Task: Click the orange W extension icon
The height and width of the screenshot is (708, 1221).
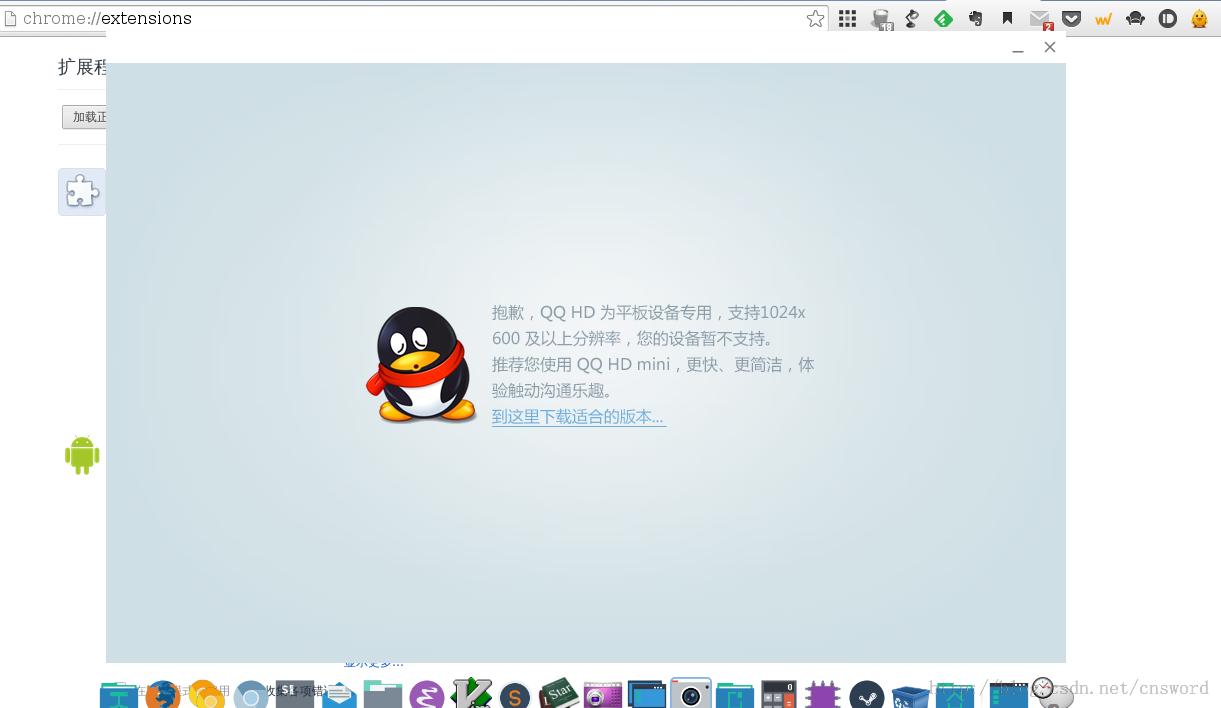Action: (1103, 18)
